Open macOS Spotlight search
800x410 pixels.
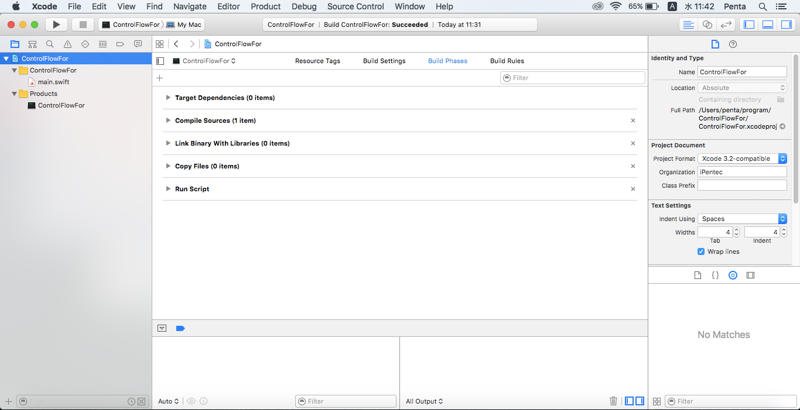[762, 7]
